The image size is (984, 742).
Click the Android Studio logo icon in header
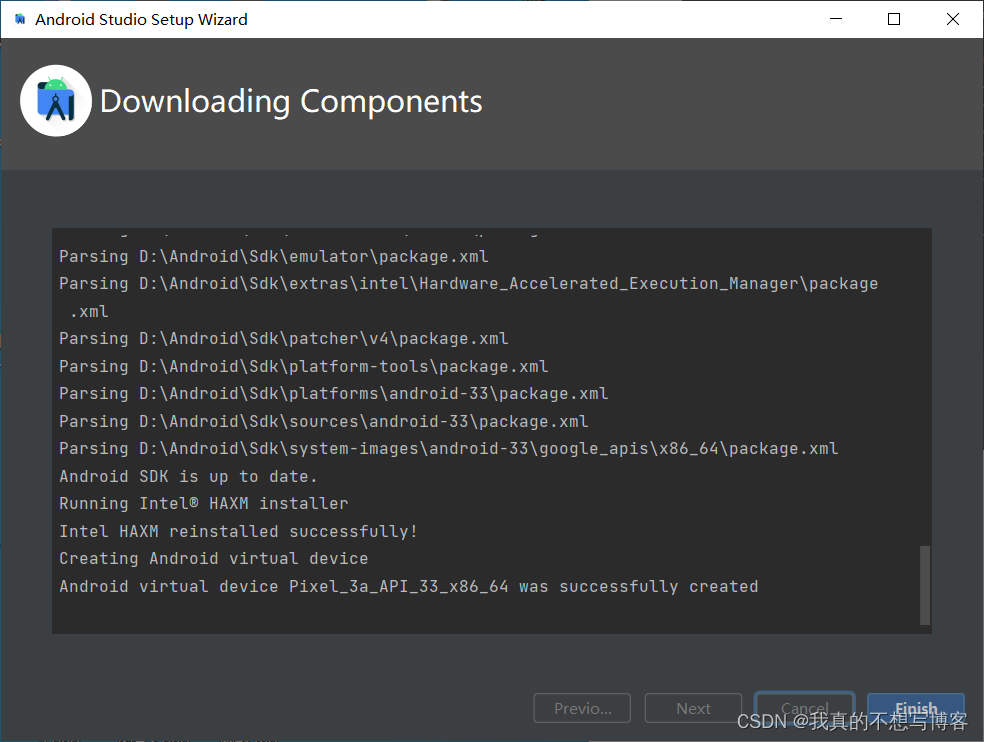56,101
